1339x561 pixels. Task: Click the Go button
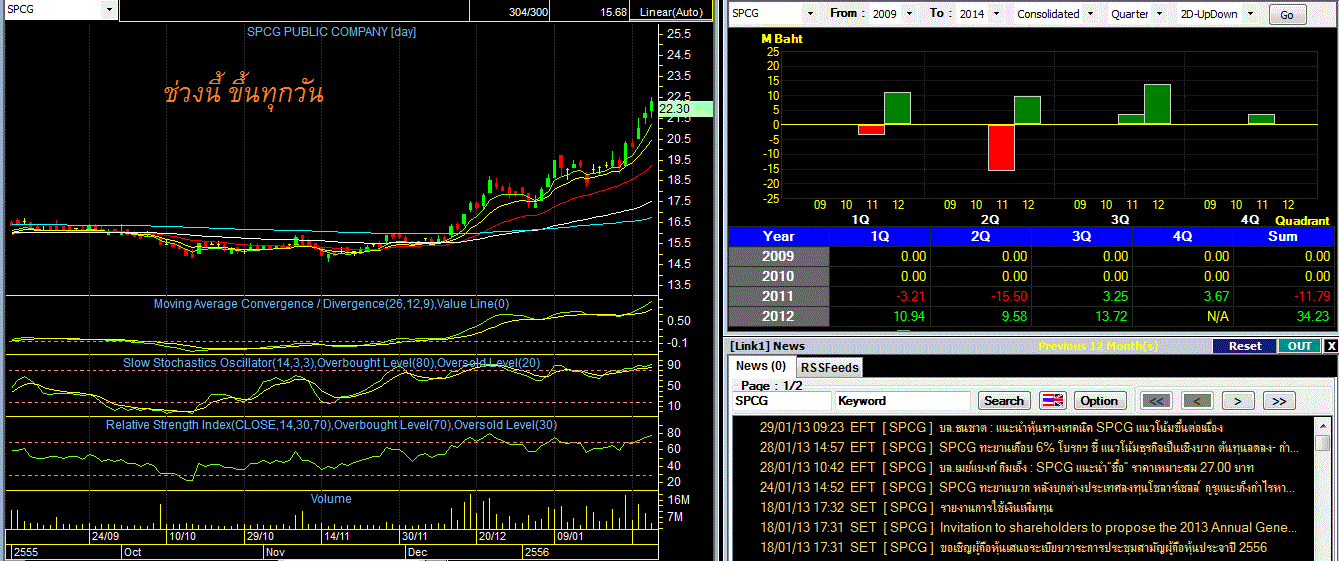coord(1287,15)
